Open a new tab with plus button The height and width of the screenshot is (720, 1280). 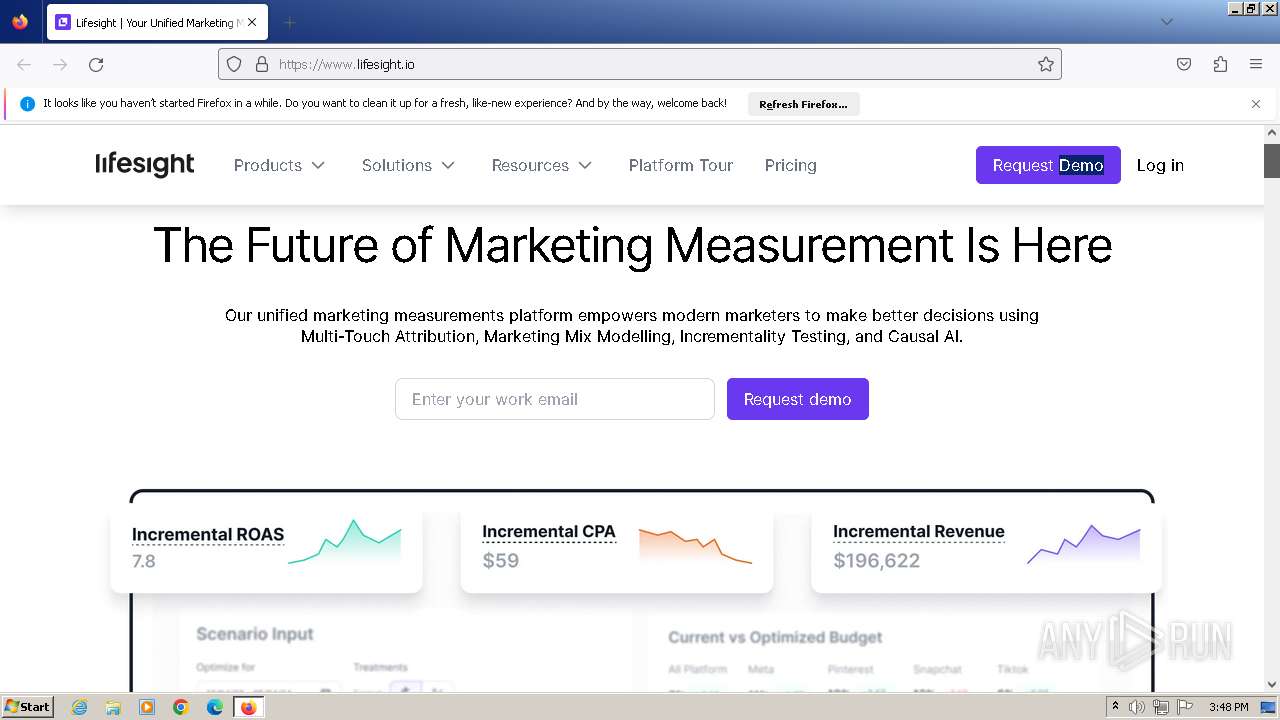click(x=289, y=22)
